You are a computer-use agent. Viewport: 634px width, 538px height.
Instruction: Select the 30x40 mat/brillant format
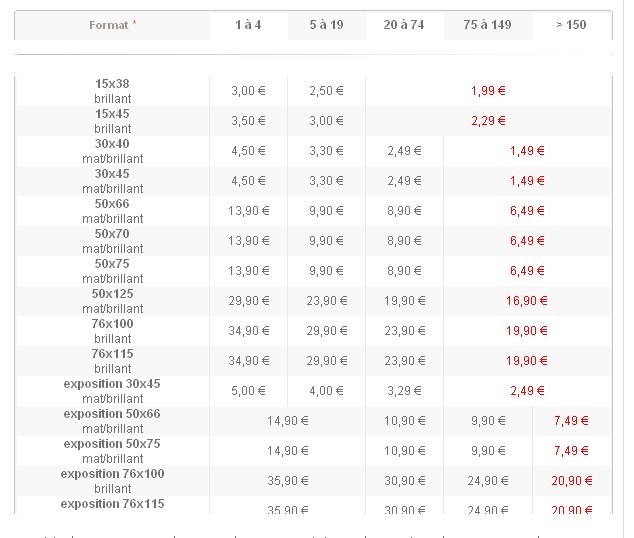pyautogui.click(x=112, y=151)
